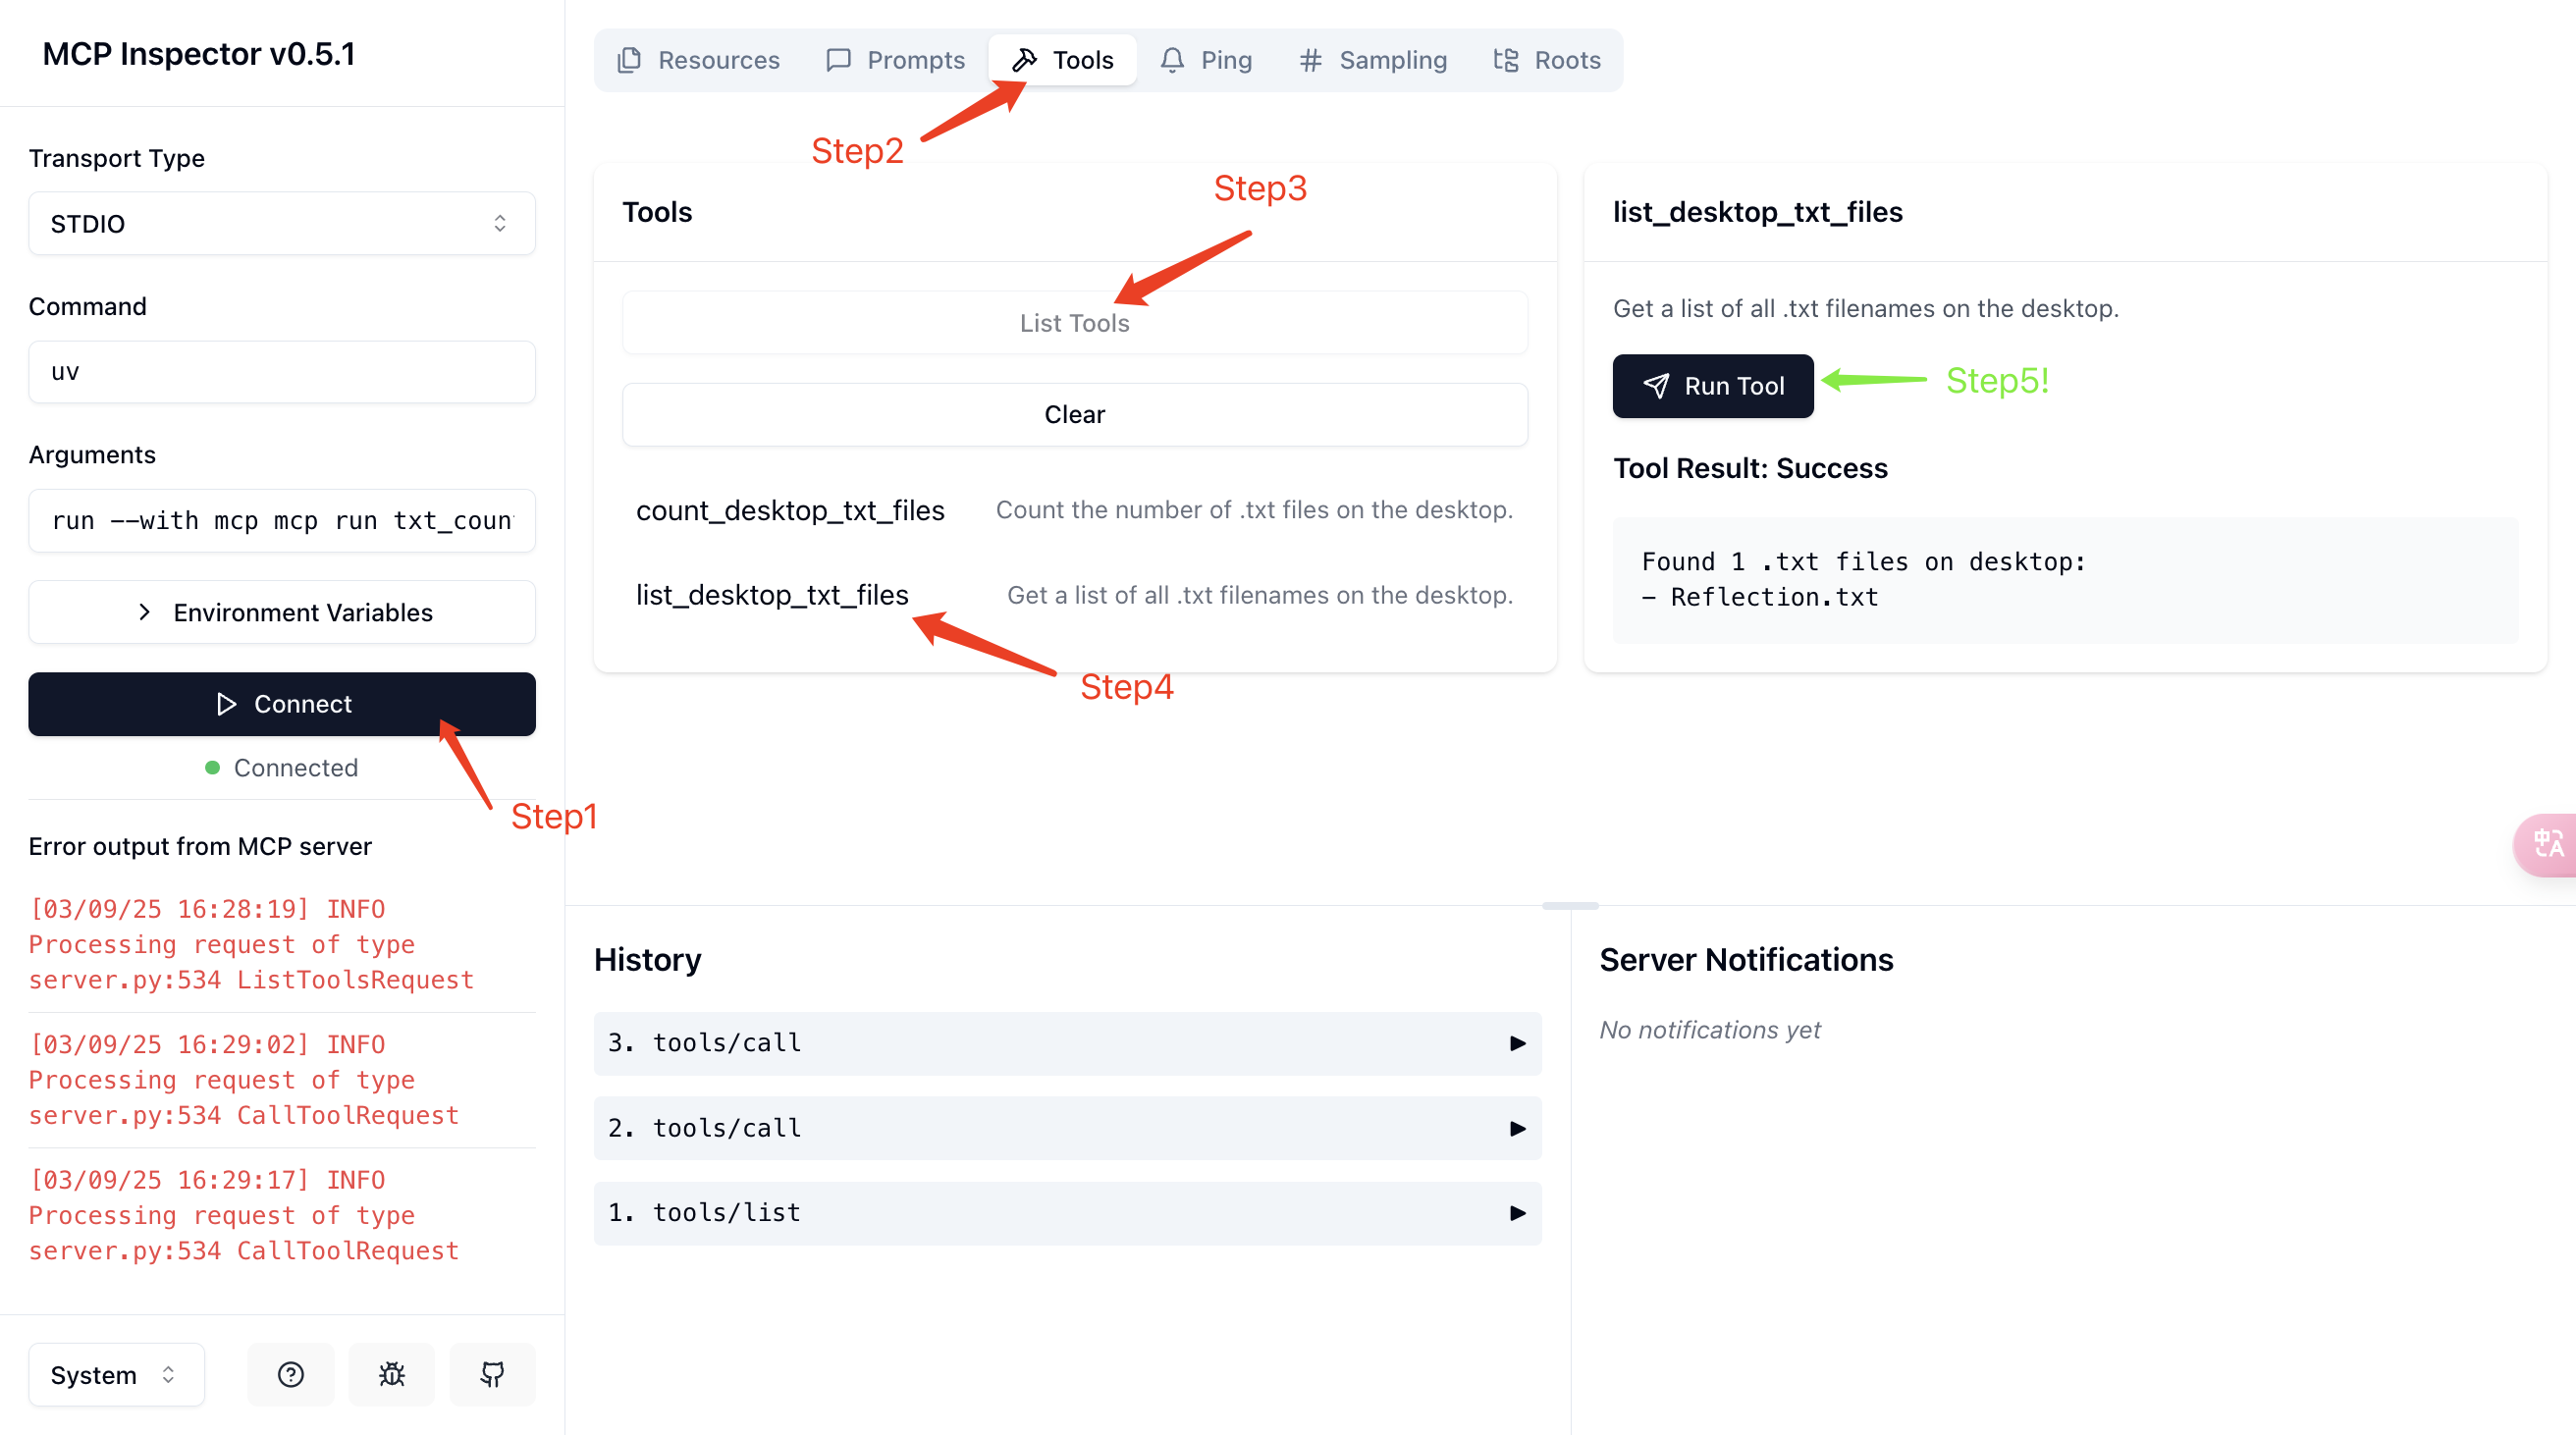2576x1435 pixels.
Task: Open the Prompts tab
Action: [x=896, y=60]
